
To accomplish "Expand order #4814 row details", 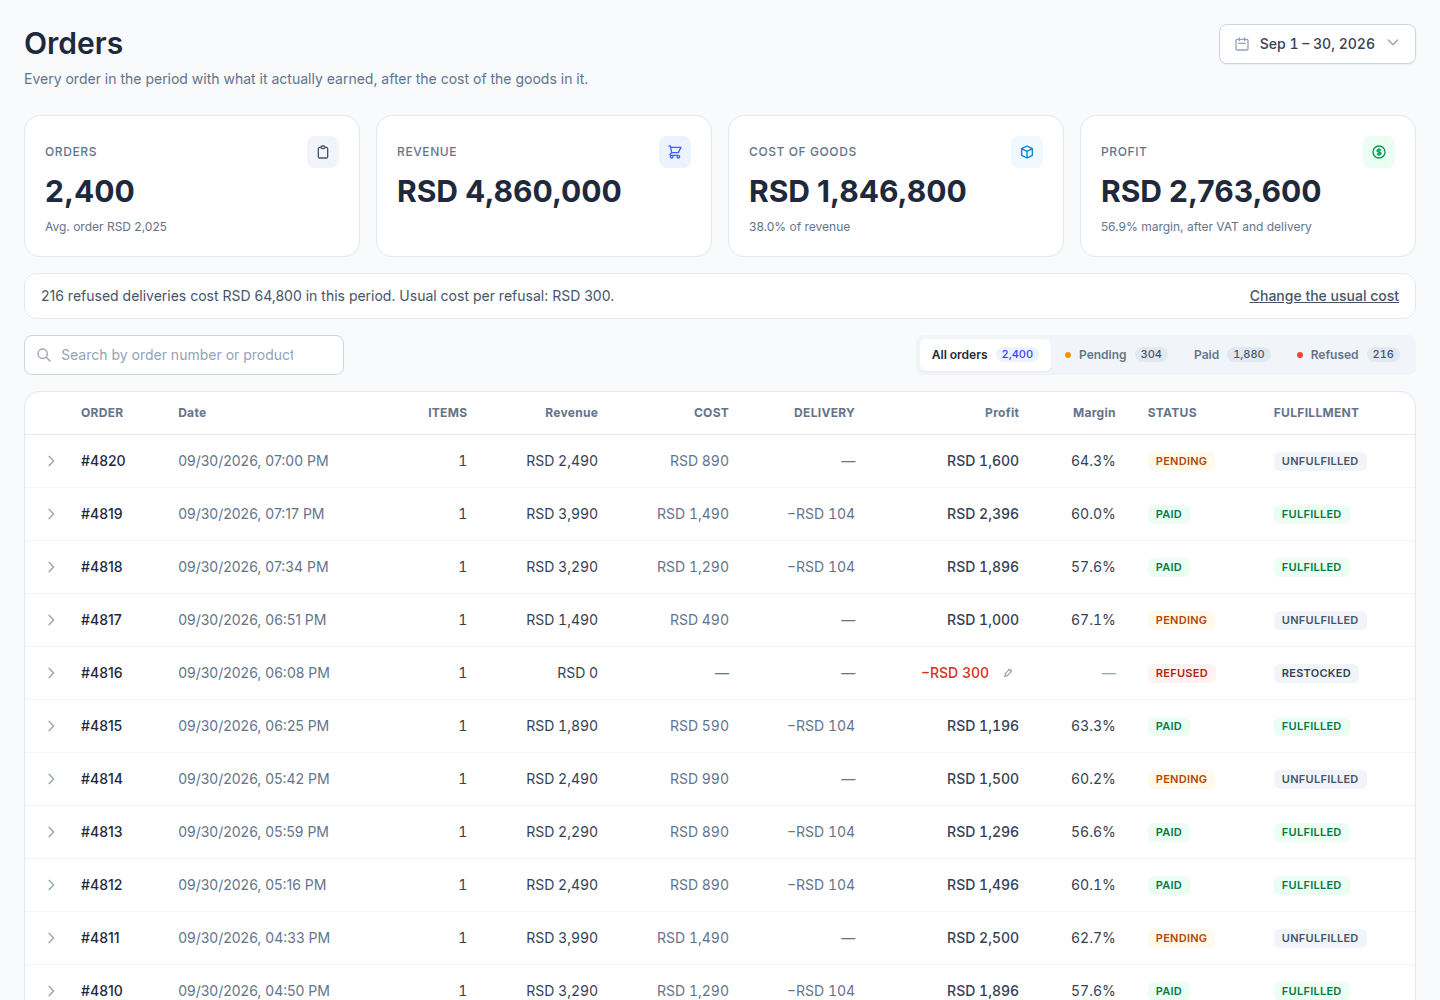I will pyautogui.click(x=51, y=779).
